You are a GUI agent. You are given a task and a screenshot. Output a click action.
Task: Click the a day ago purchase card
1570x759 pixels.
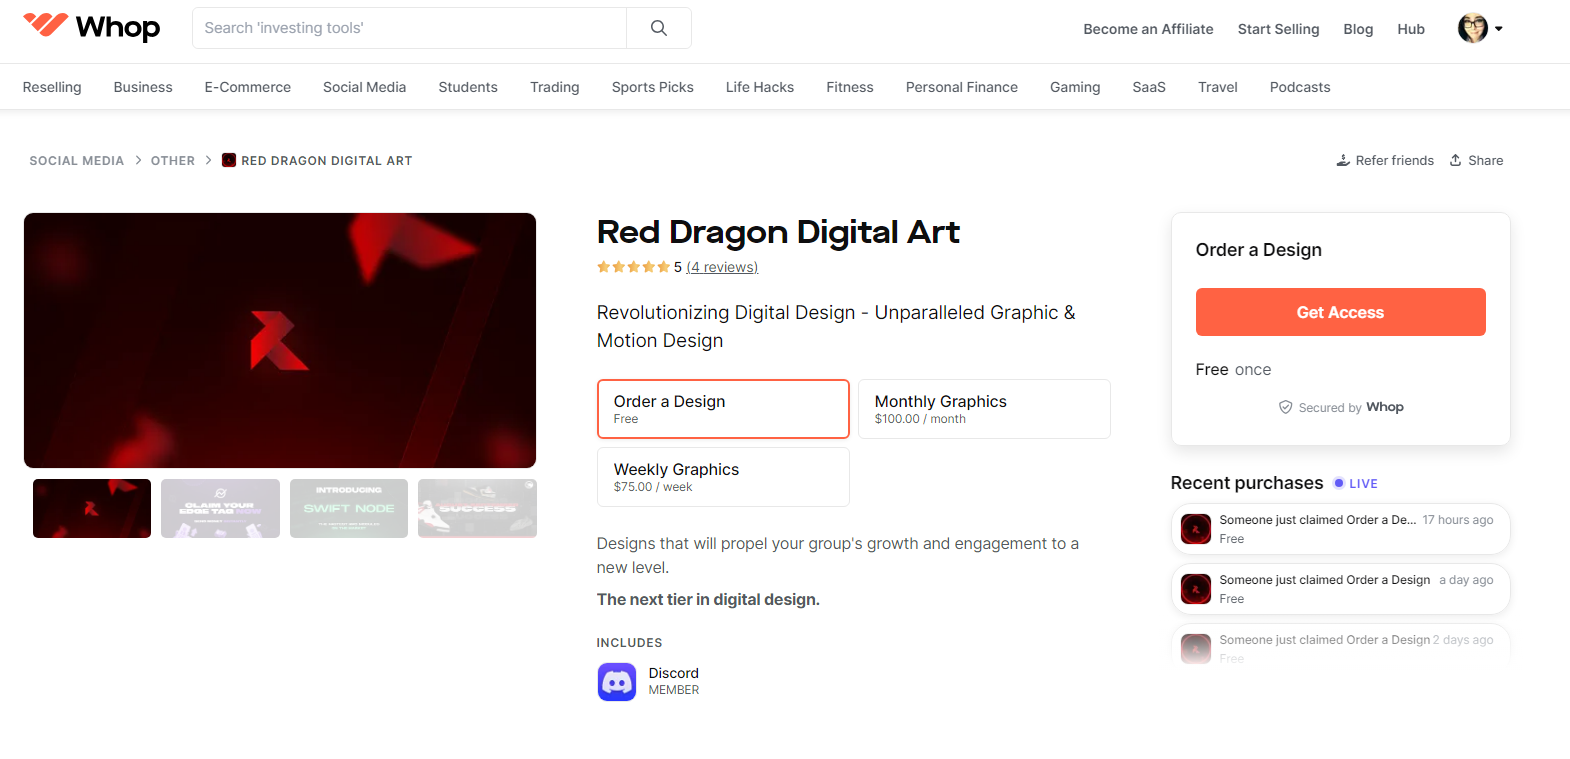(x=1340, y=589)
